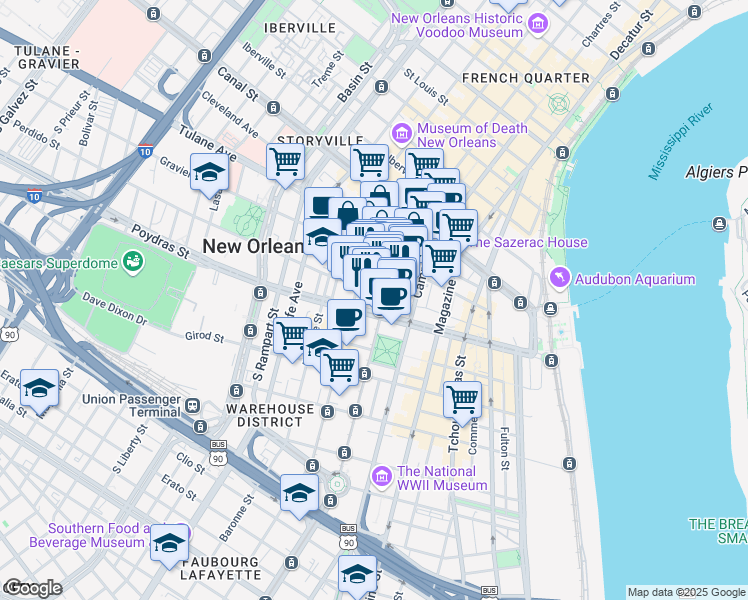Click the Union Passenger Terminal train icon

(193, 405)
